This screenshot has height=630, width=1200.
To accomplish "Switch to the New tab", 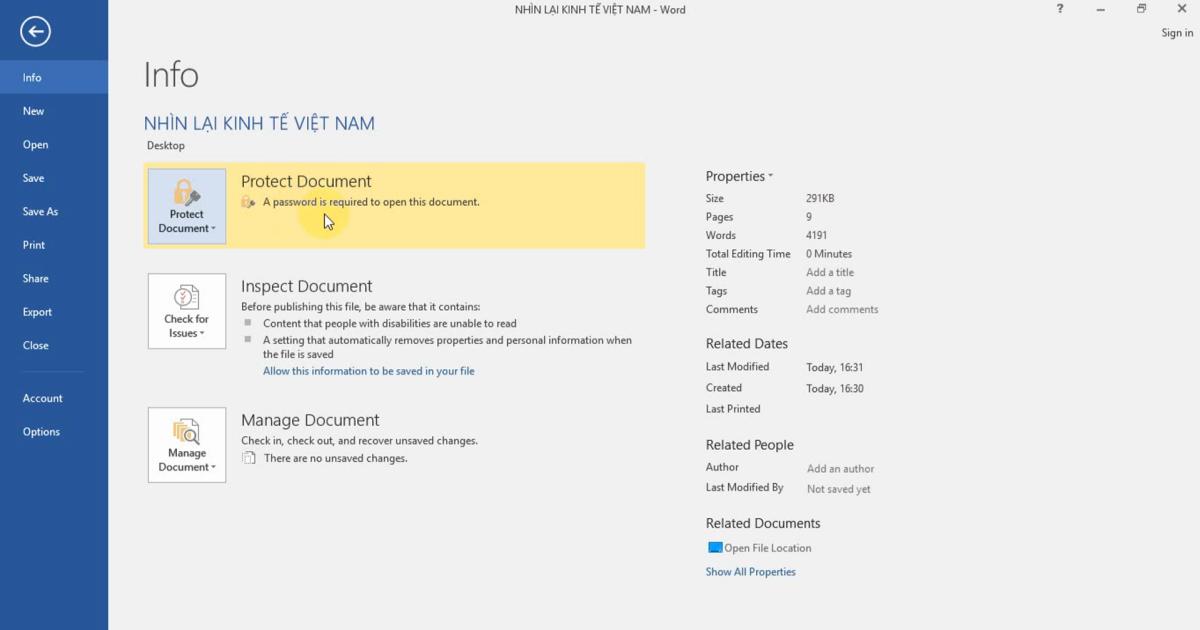I will [33, 111].
